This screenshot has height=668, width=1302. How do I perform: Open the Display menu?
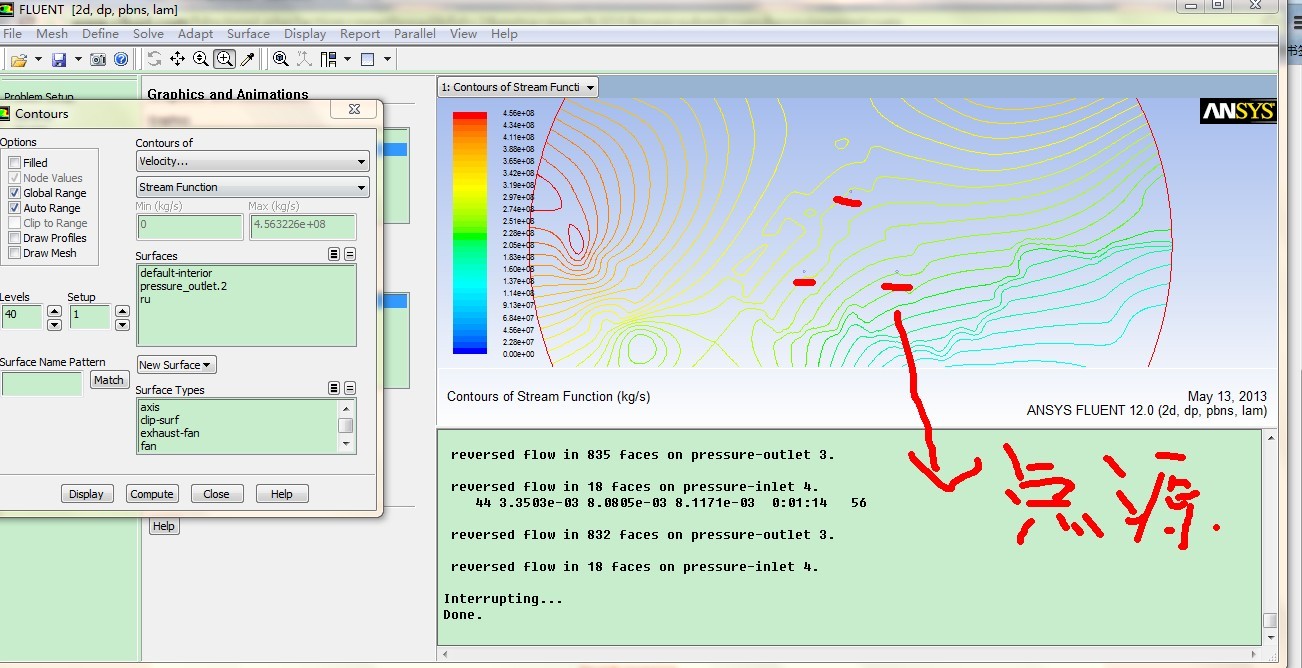(x=305, y=34)
